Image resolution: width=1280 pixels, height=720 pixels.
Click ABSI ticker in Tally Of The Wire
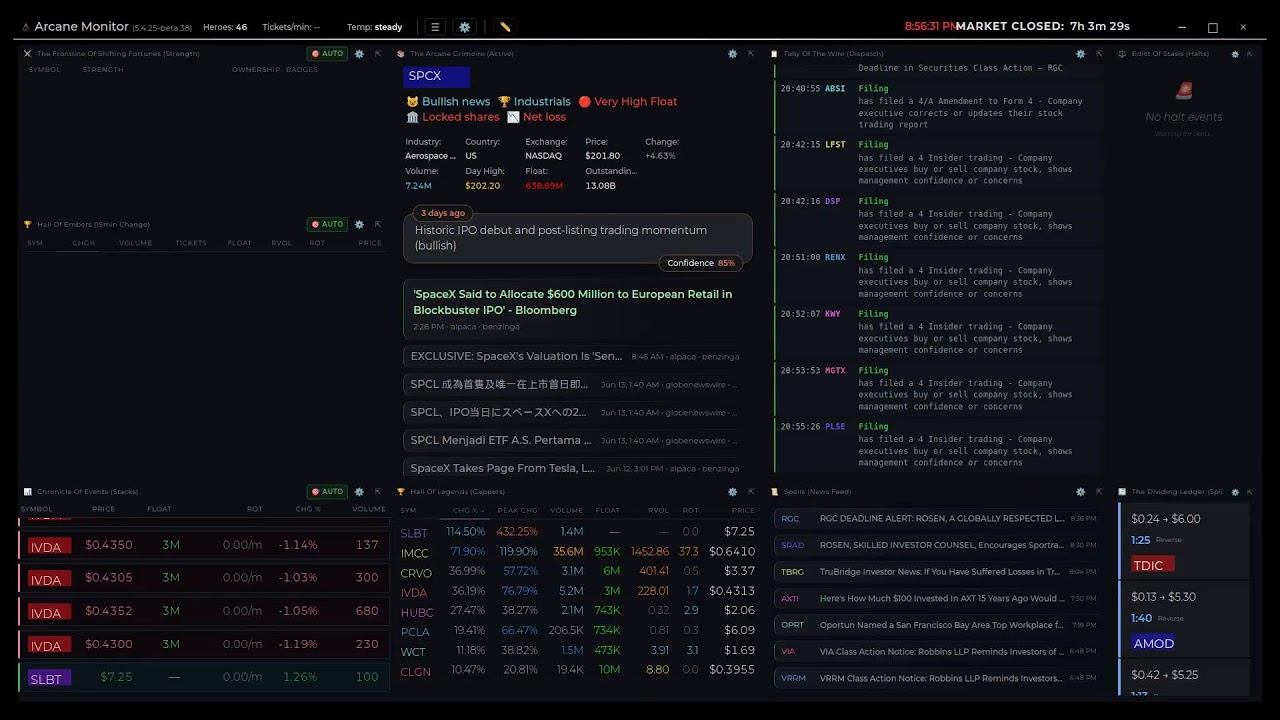(835, 89)
